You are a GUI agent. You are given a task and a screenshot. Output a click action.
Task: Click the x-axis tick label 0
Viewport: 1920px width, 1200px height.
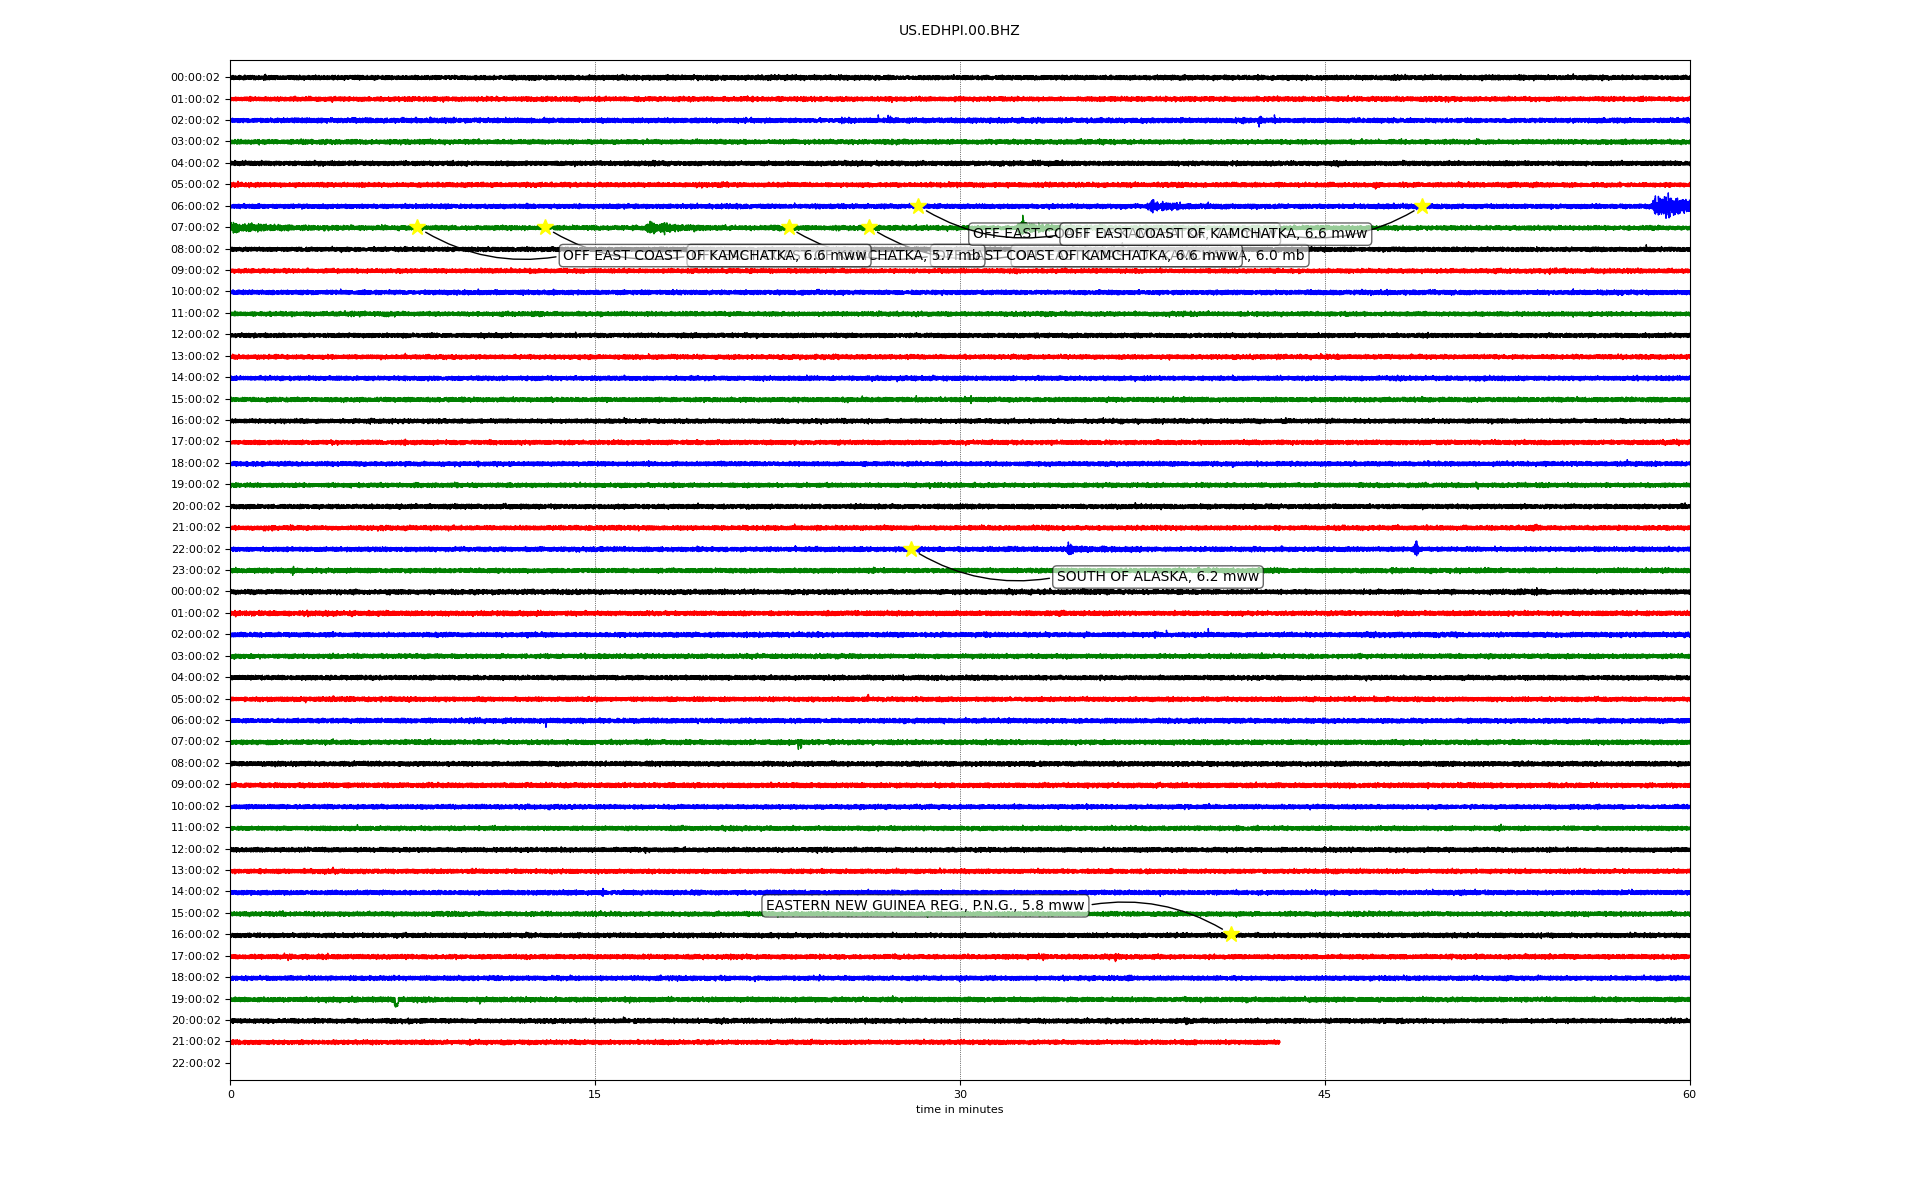(231, 1094)
